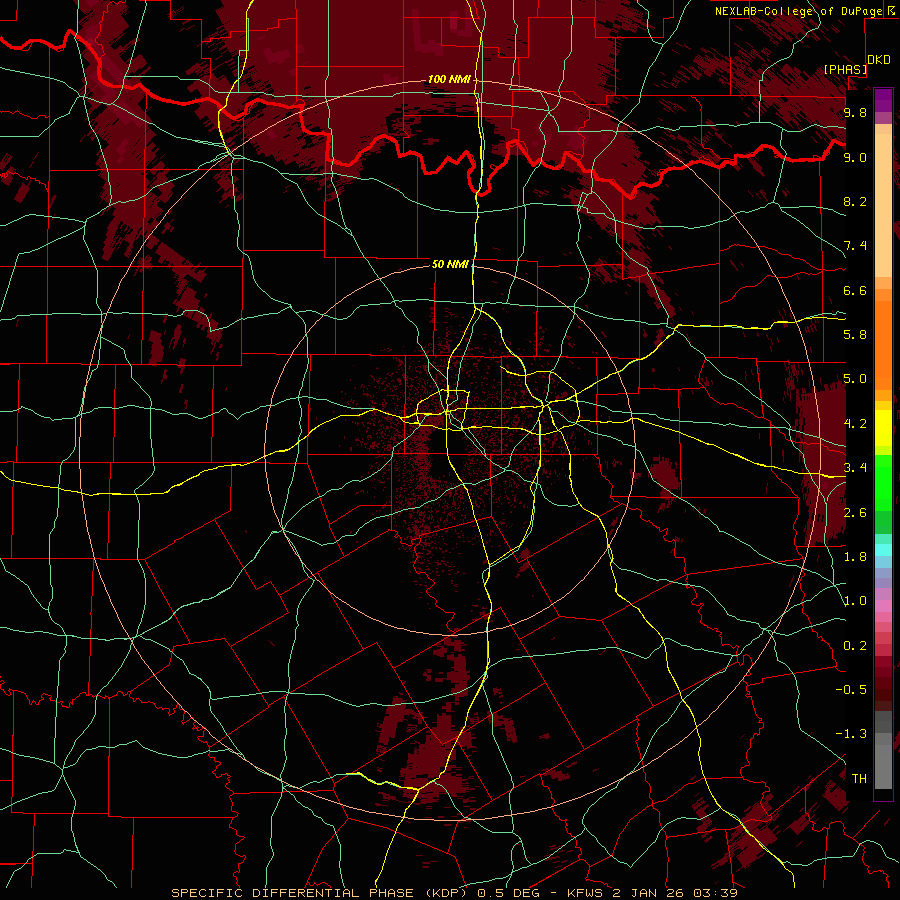Pick the yellow segment of the color bar
This screenshot has height=900, width=900.
[x=883, y=428]
